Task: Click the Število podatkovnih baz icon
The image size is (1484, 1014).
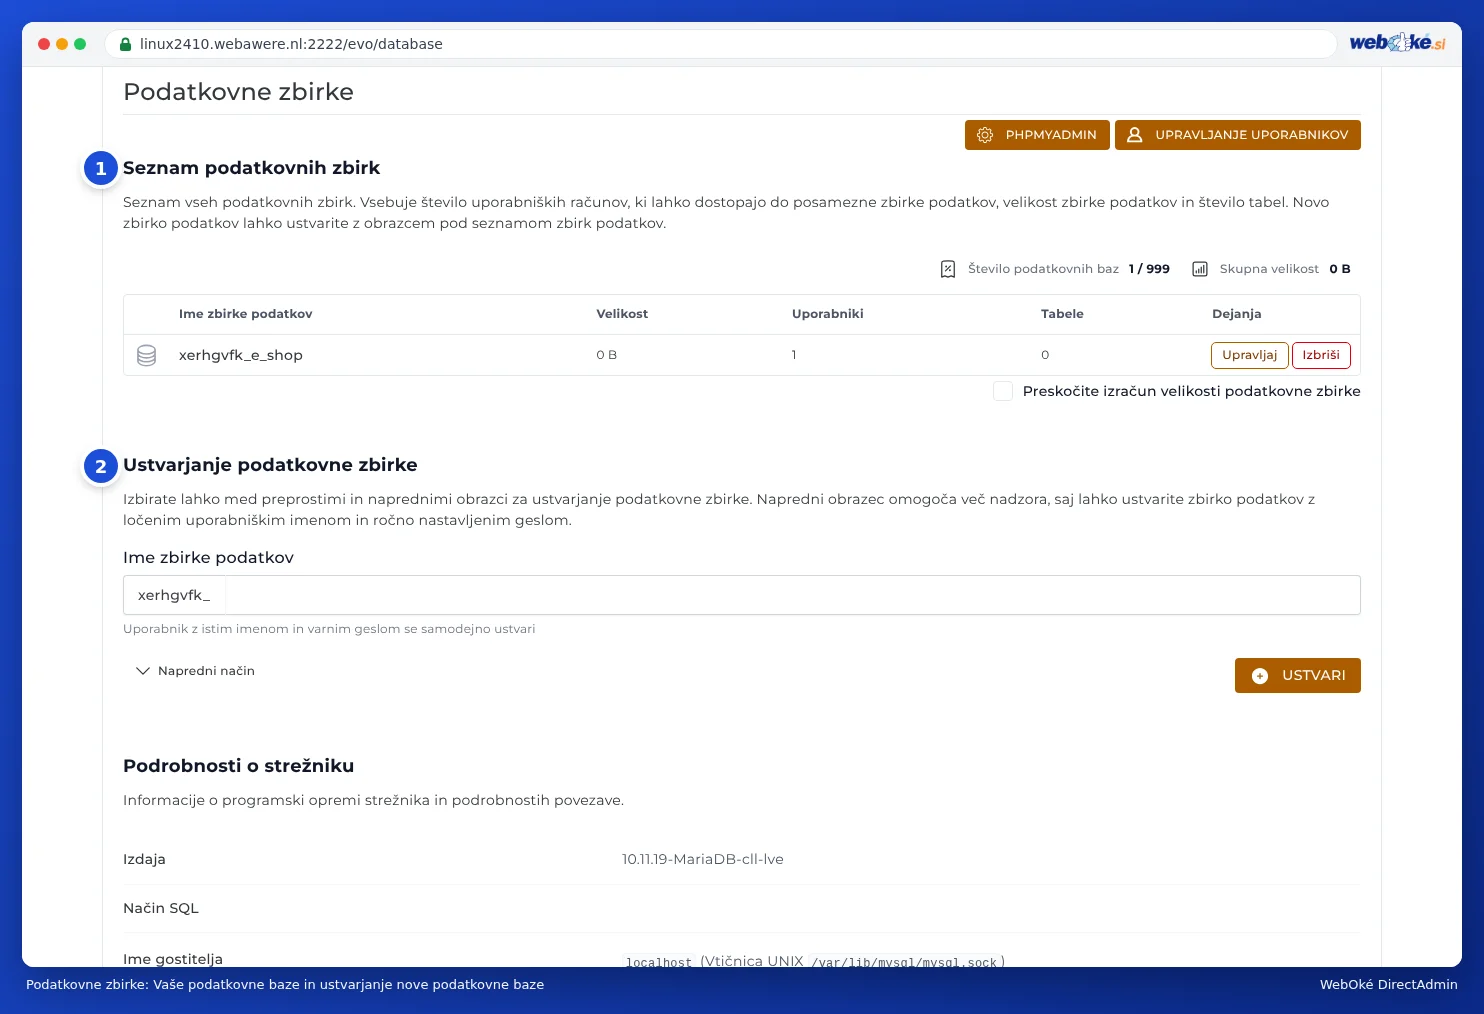Action: [x=948, y=269]
